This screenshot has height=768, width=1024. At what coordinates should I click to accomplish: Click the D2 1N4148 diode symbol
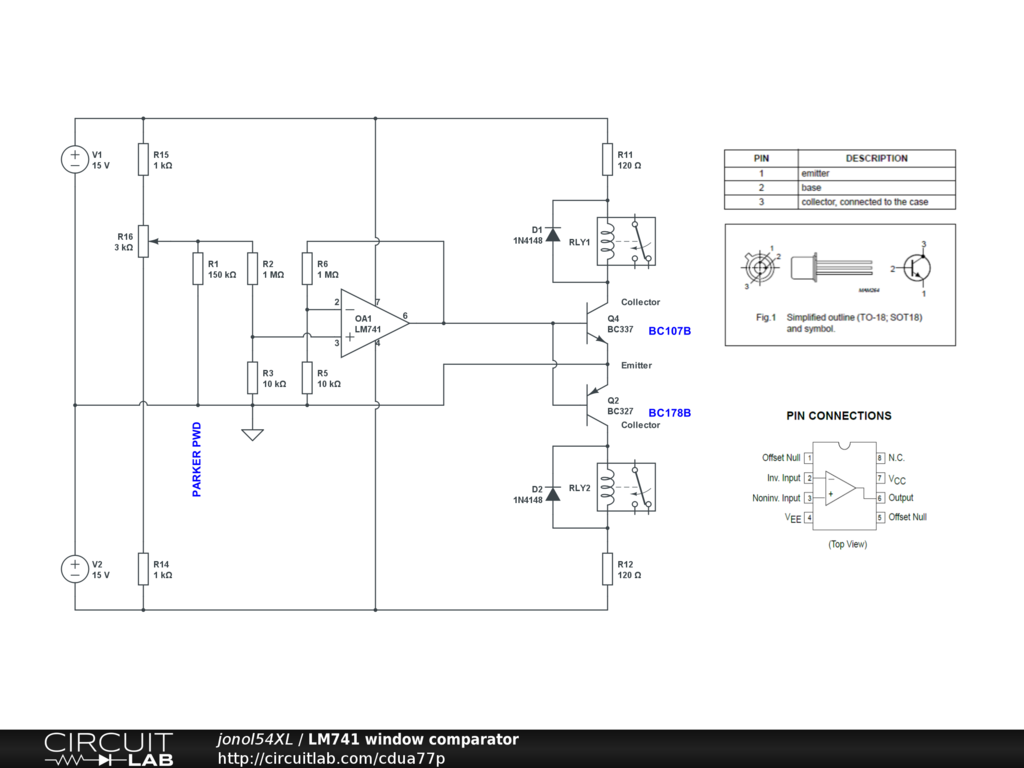[x=552, y=494]
